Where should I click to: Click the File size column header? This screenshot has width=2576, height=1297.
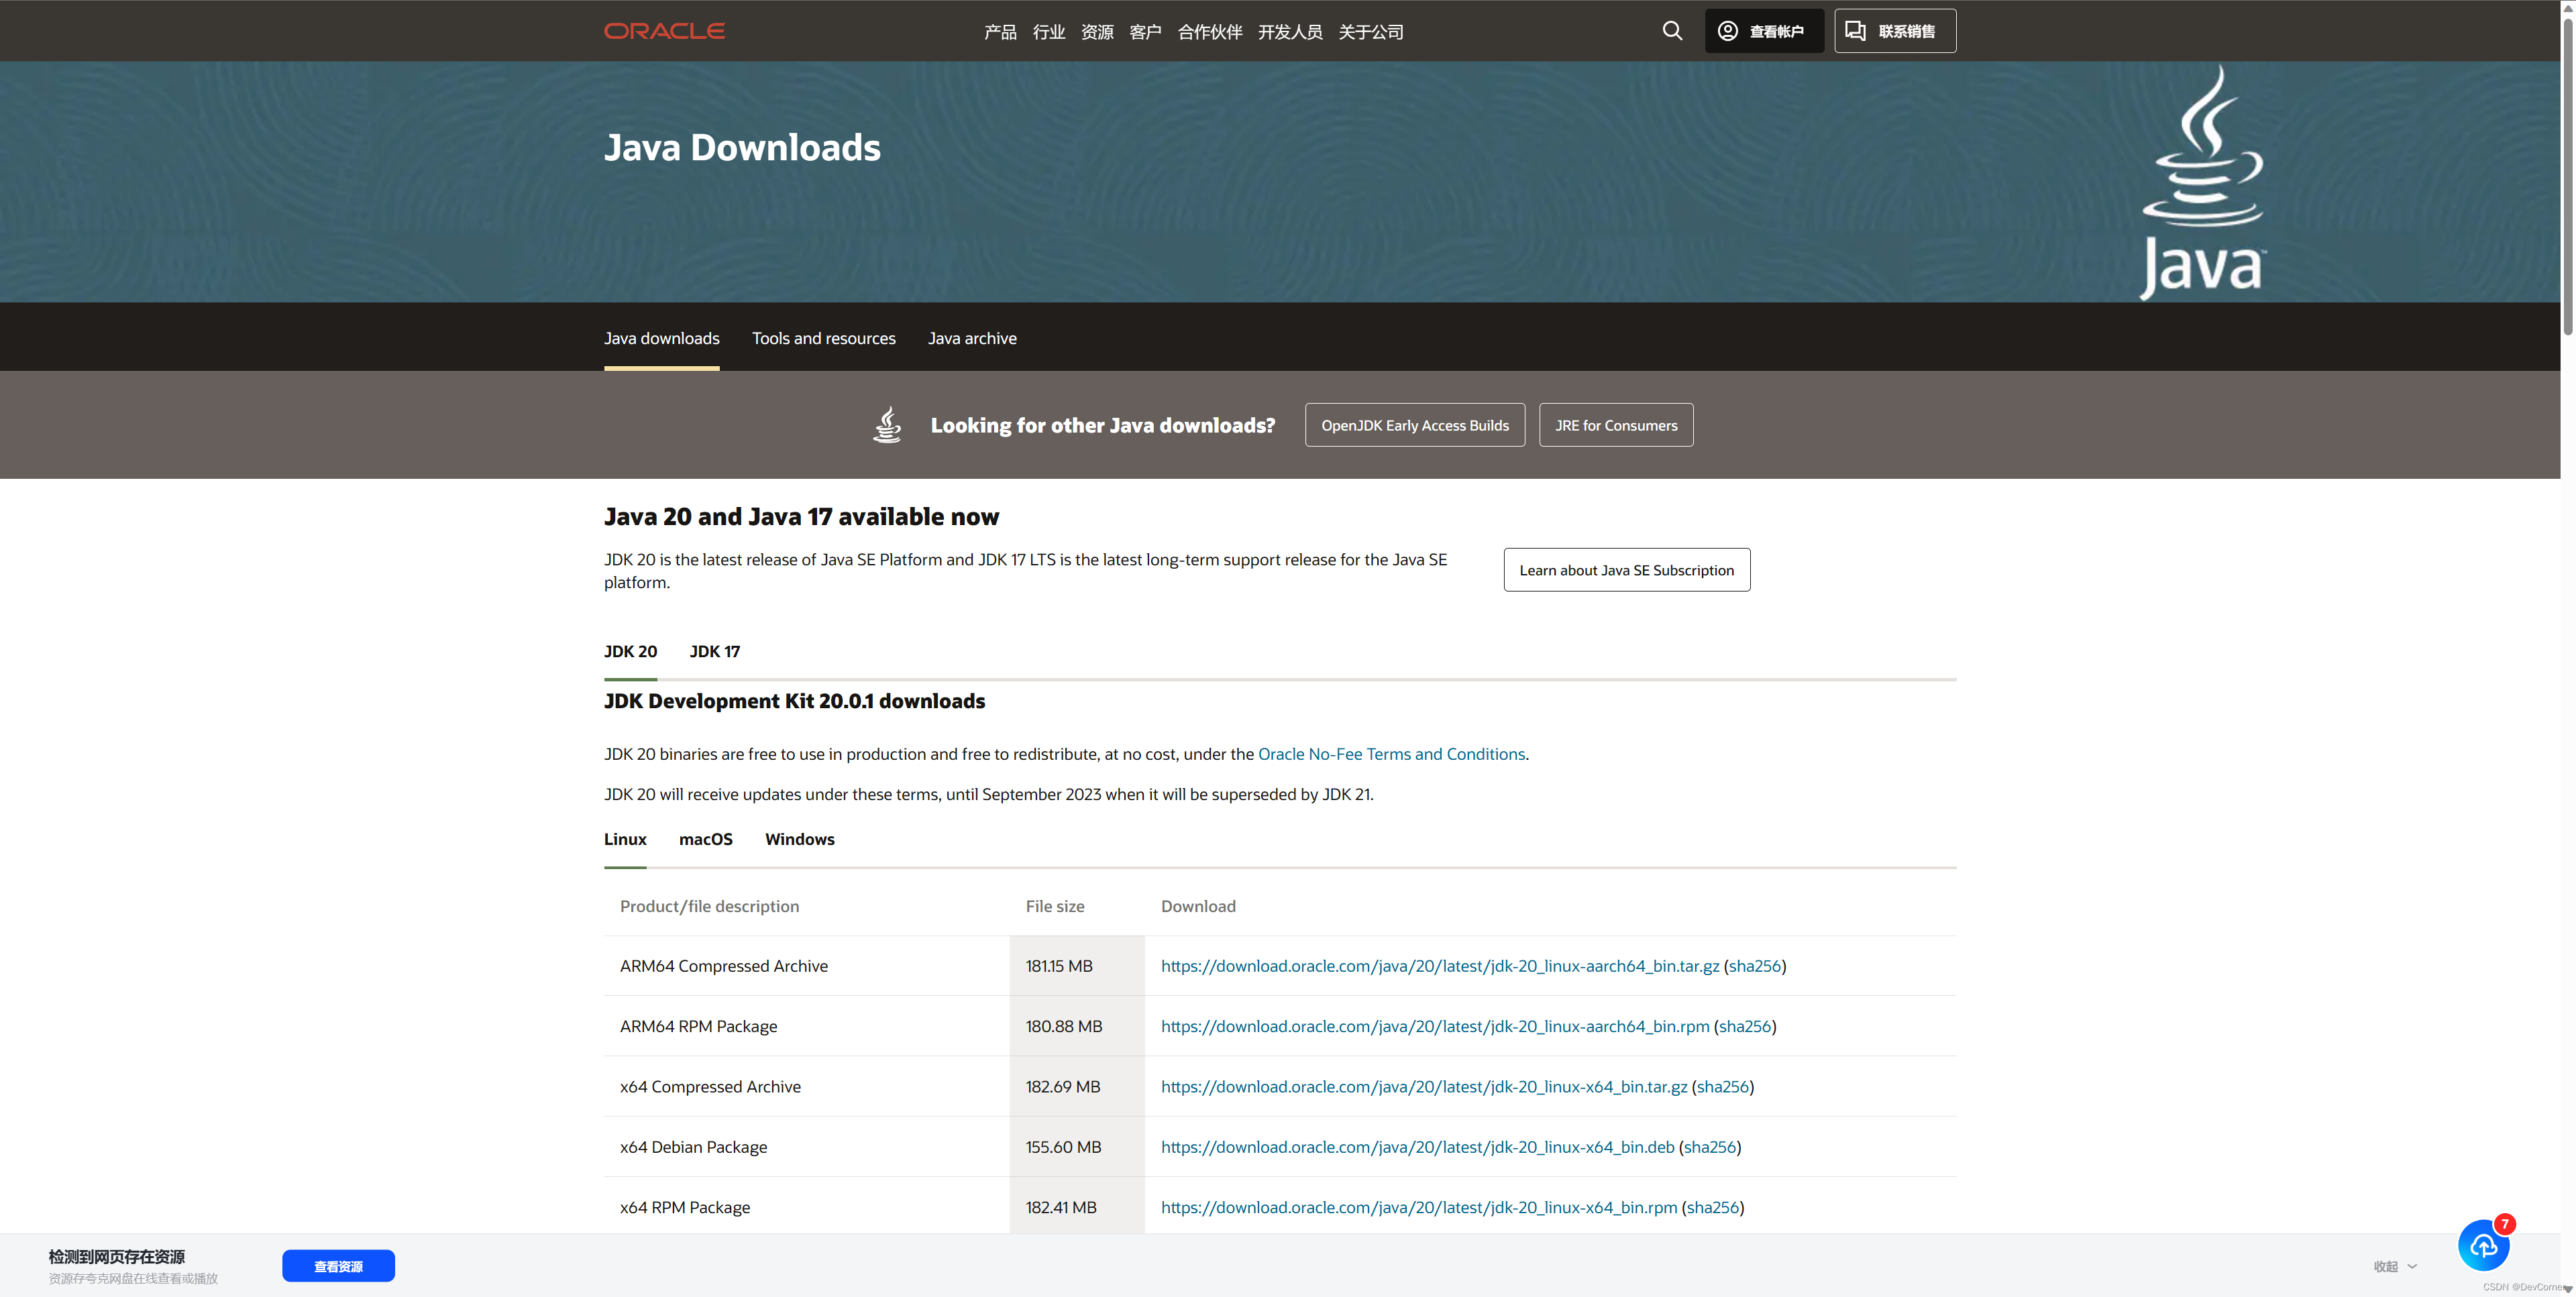1055,906
